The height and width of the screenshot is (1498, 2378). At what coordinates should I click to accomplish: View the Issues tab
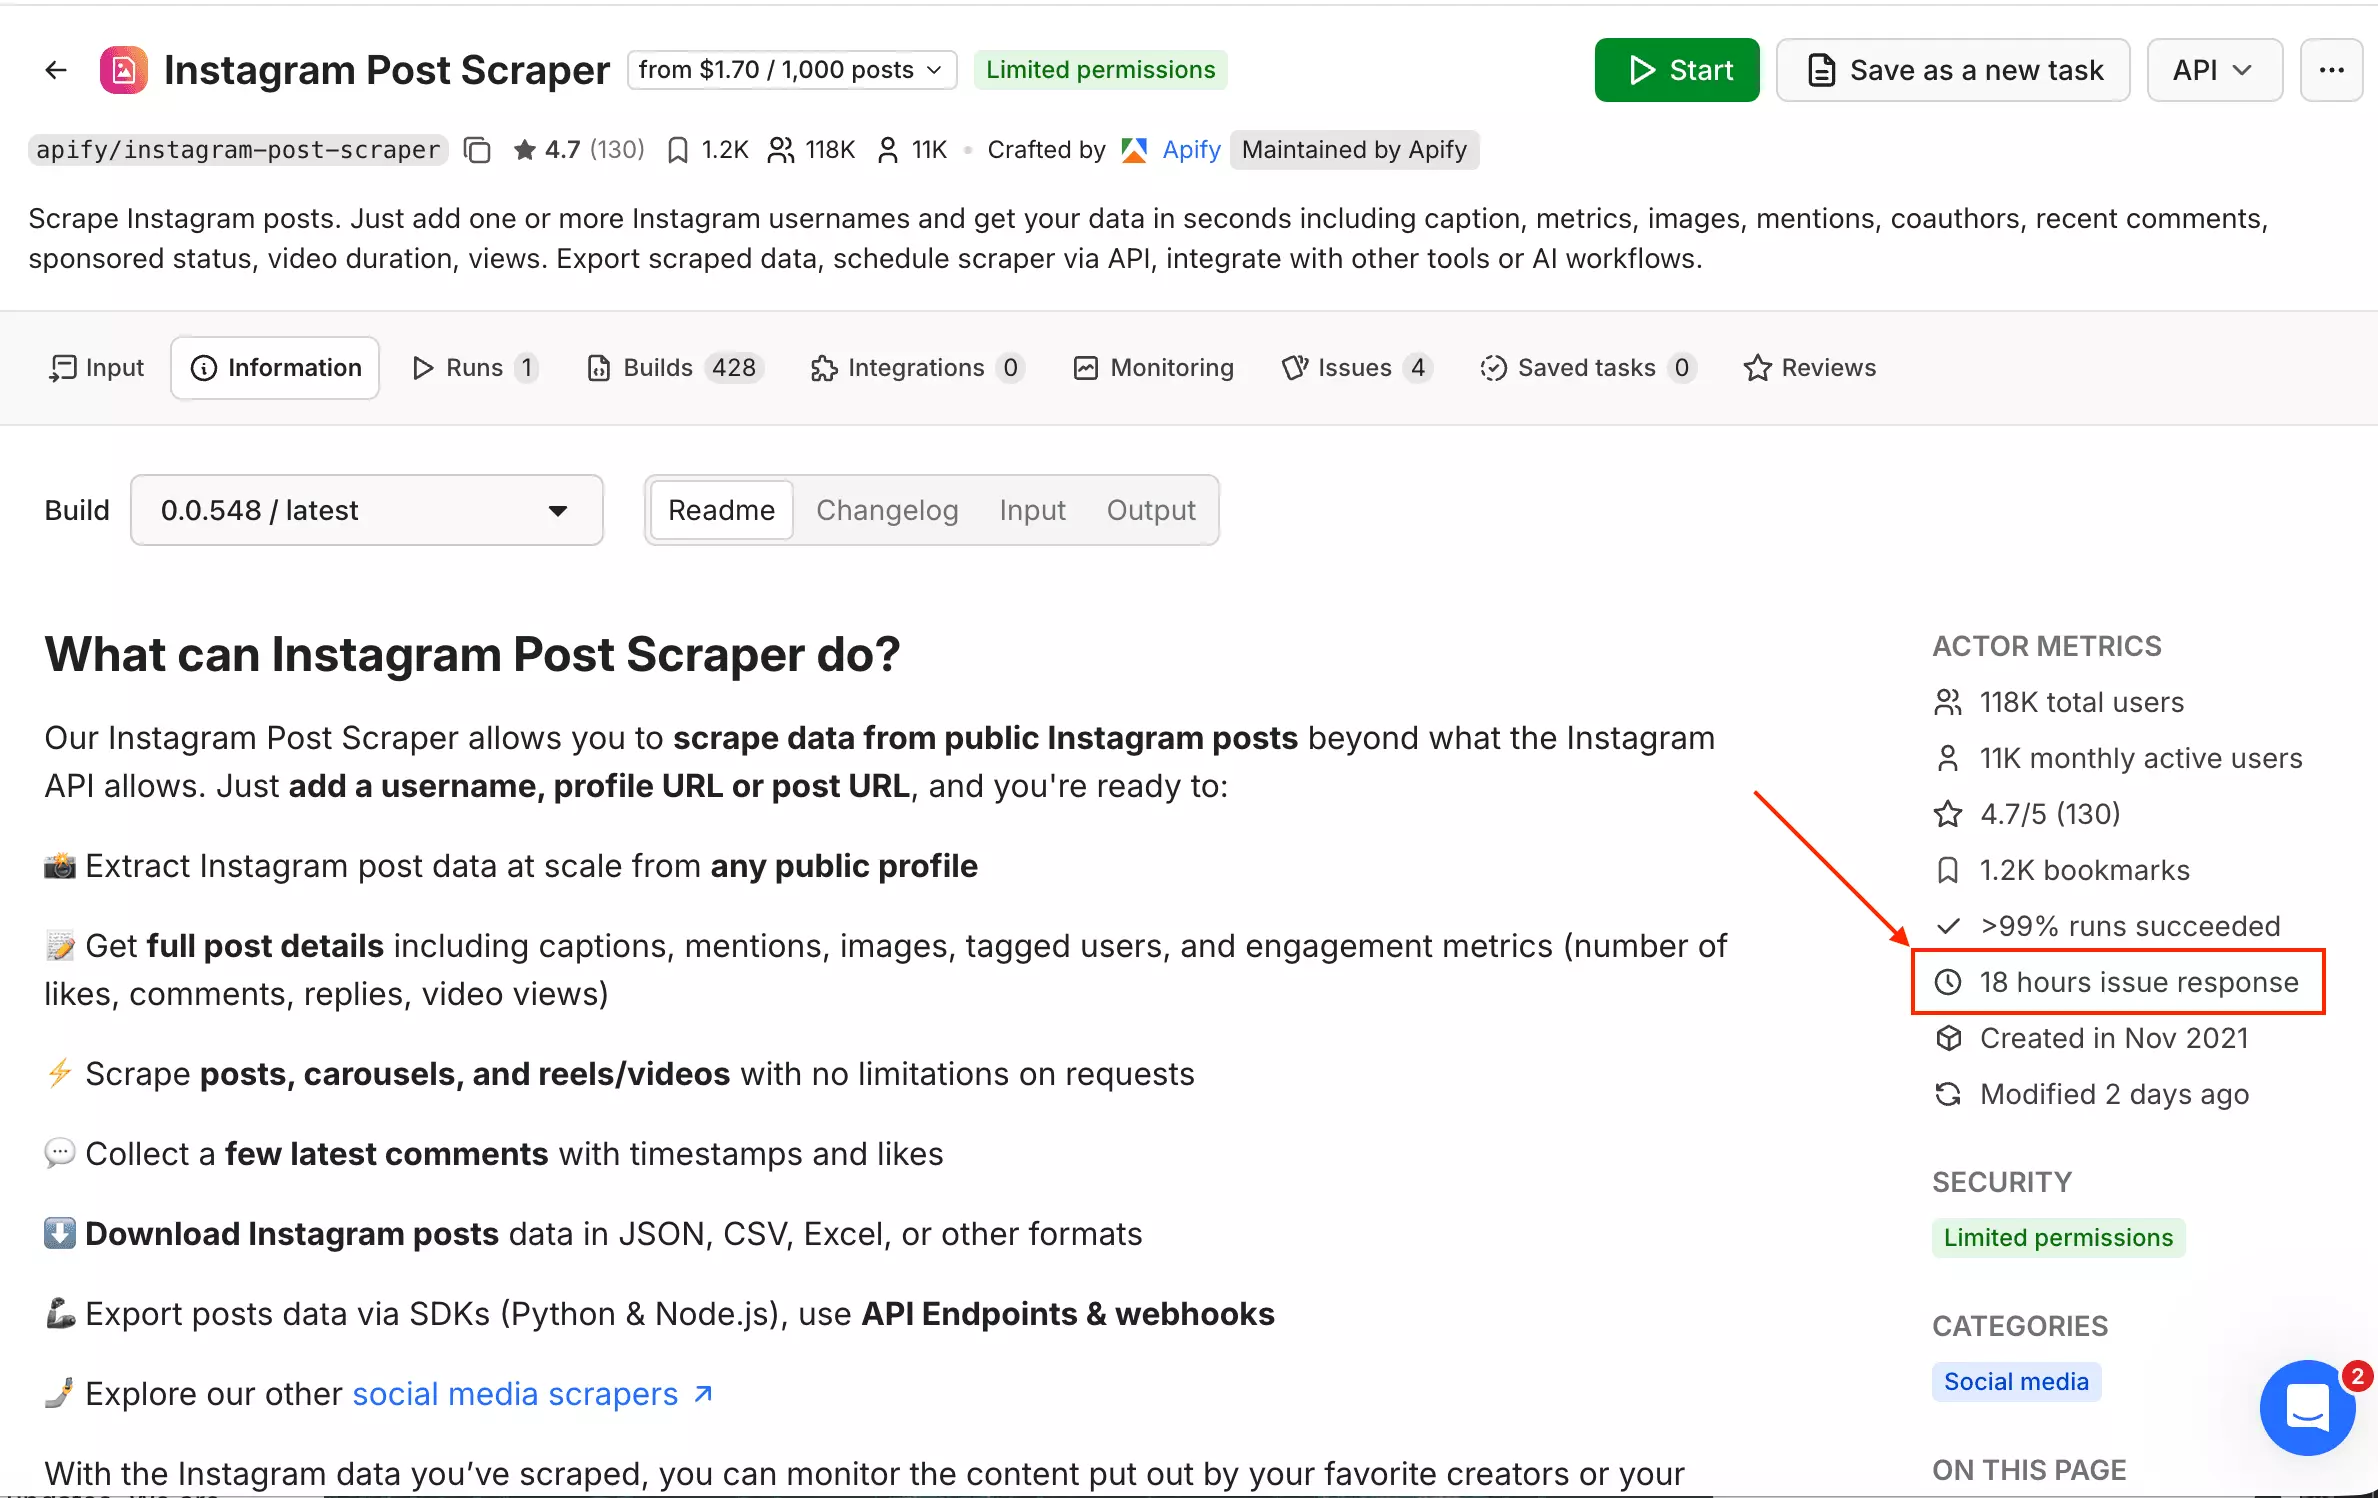pos(1356,368)
